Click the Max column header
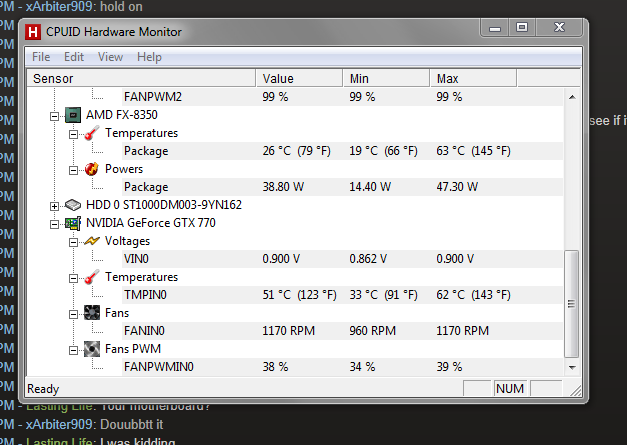 coord(473,78)
